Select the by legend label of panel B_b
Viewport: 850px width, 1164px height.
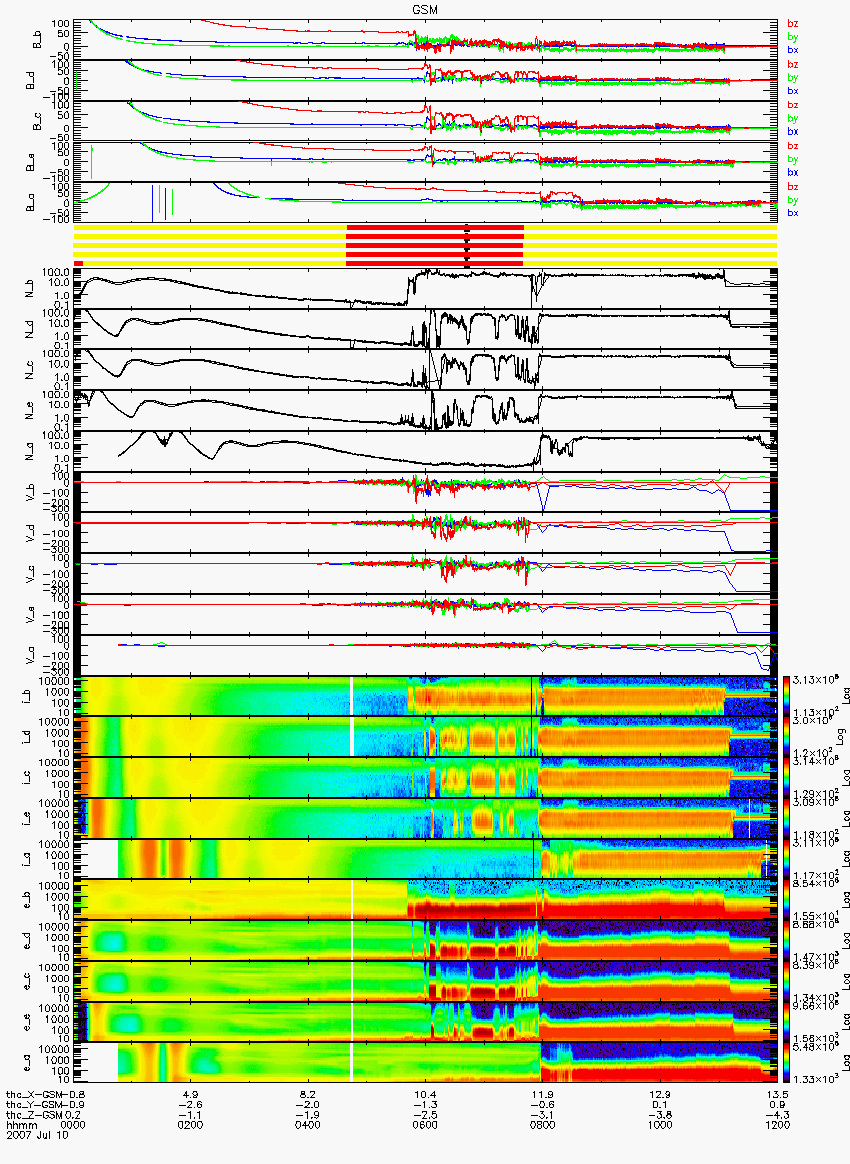point(792,36)
